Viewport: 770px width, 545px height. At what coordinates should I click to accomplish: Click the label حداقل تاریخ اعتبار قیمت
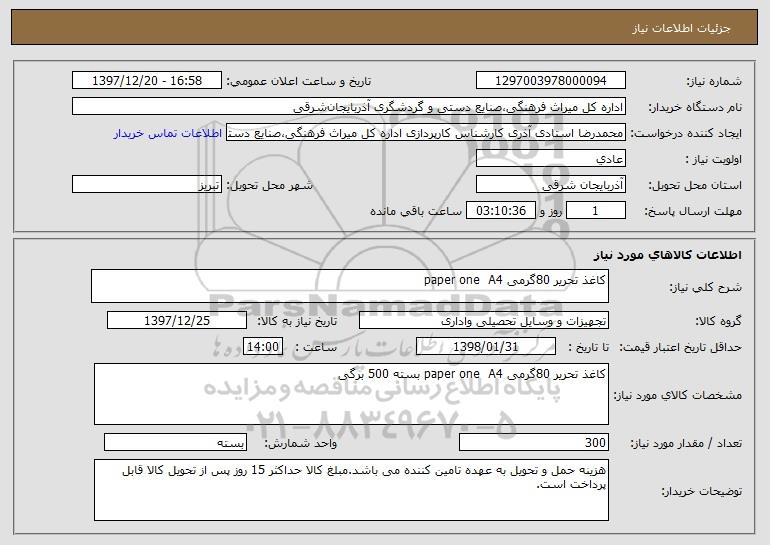[x=681, y=348]
